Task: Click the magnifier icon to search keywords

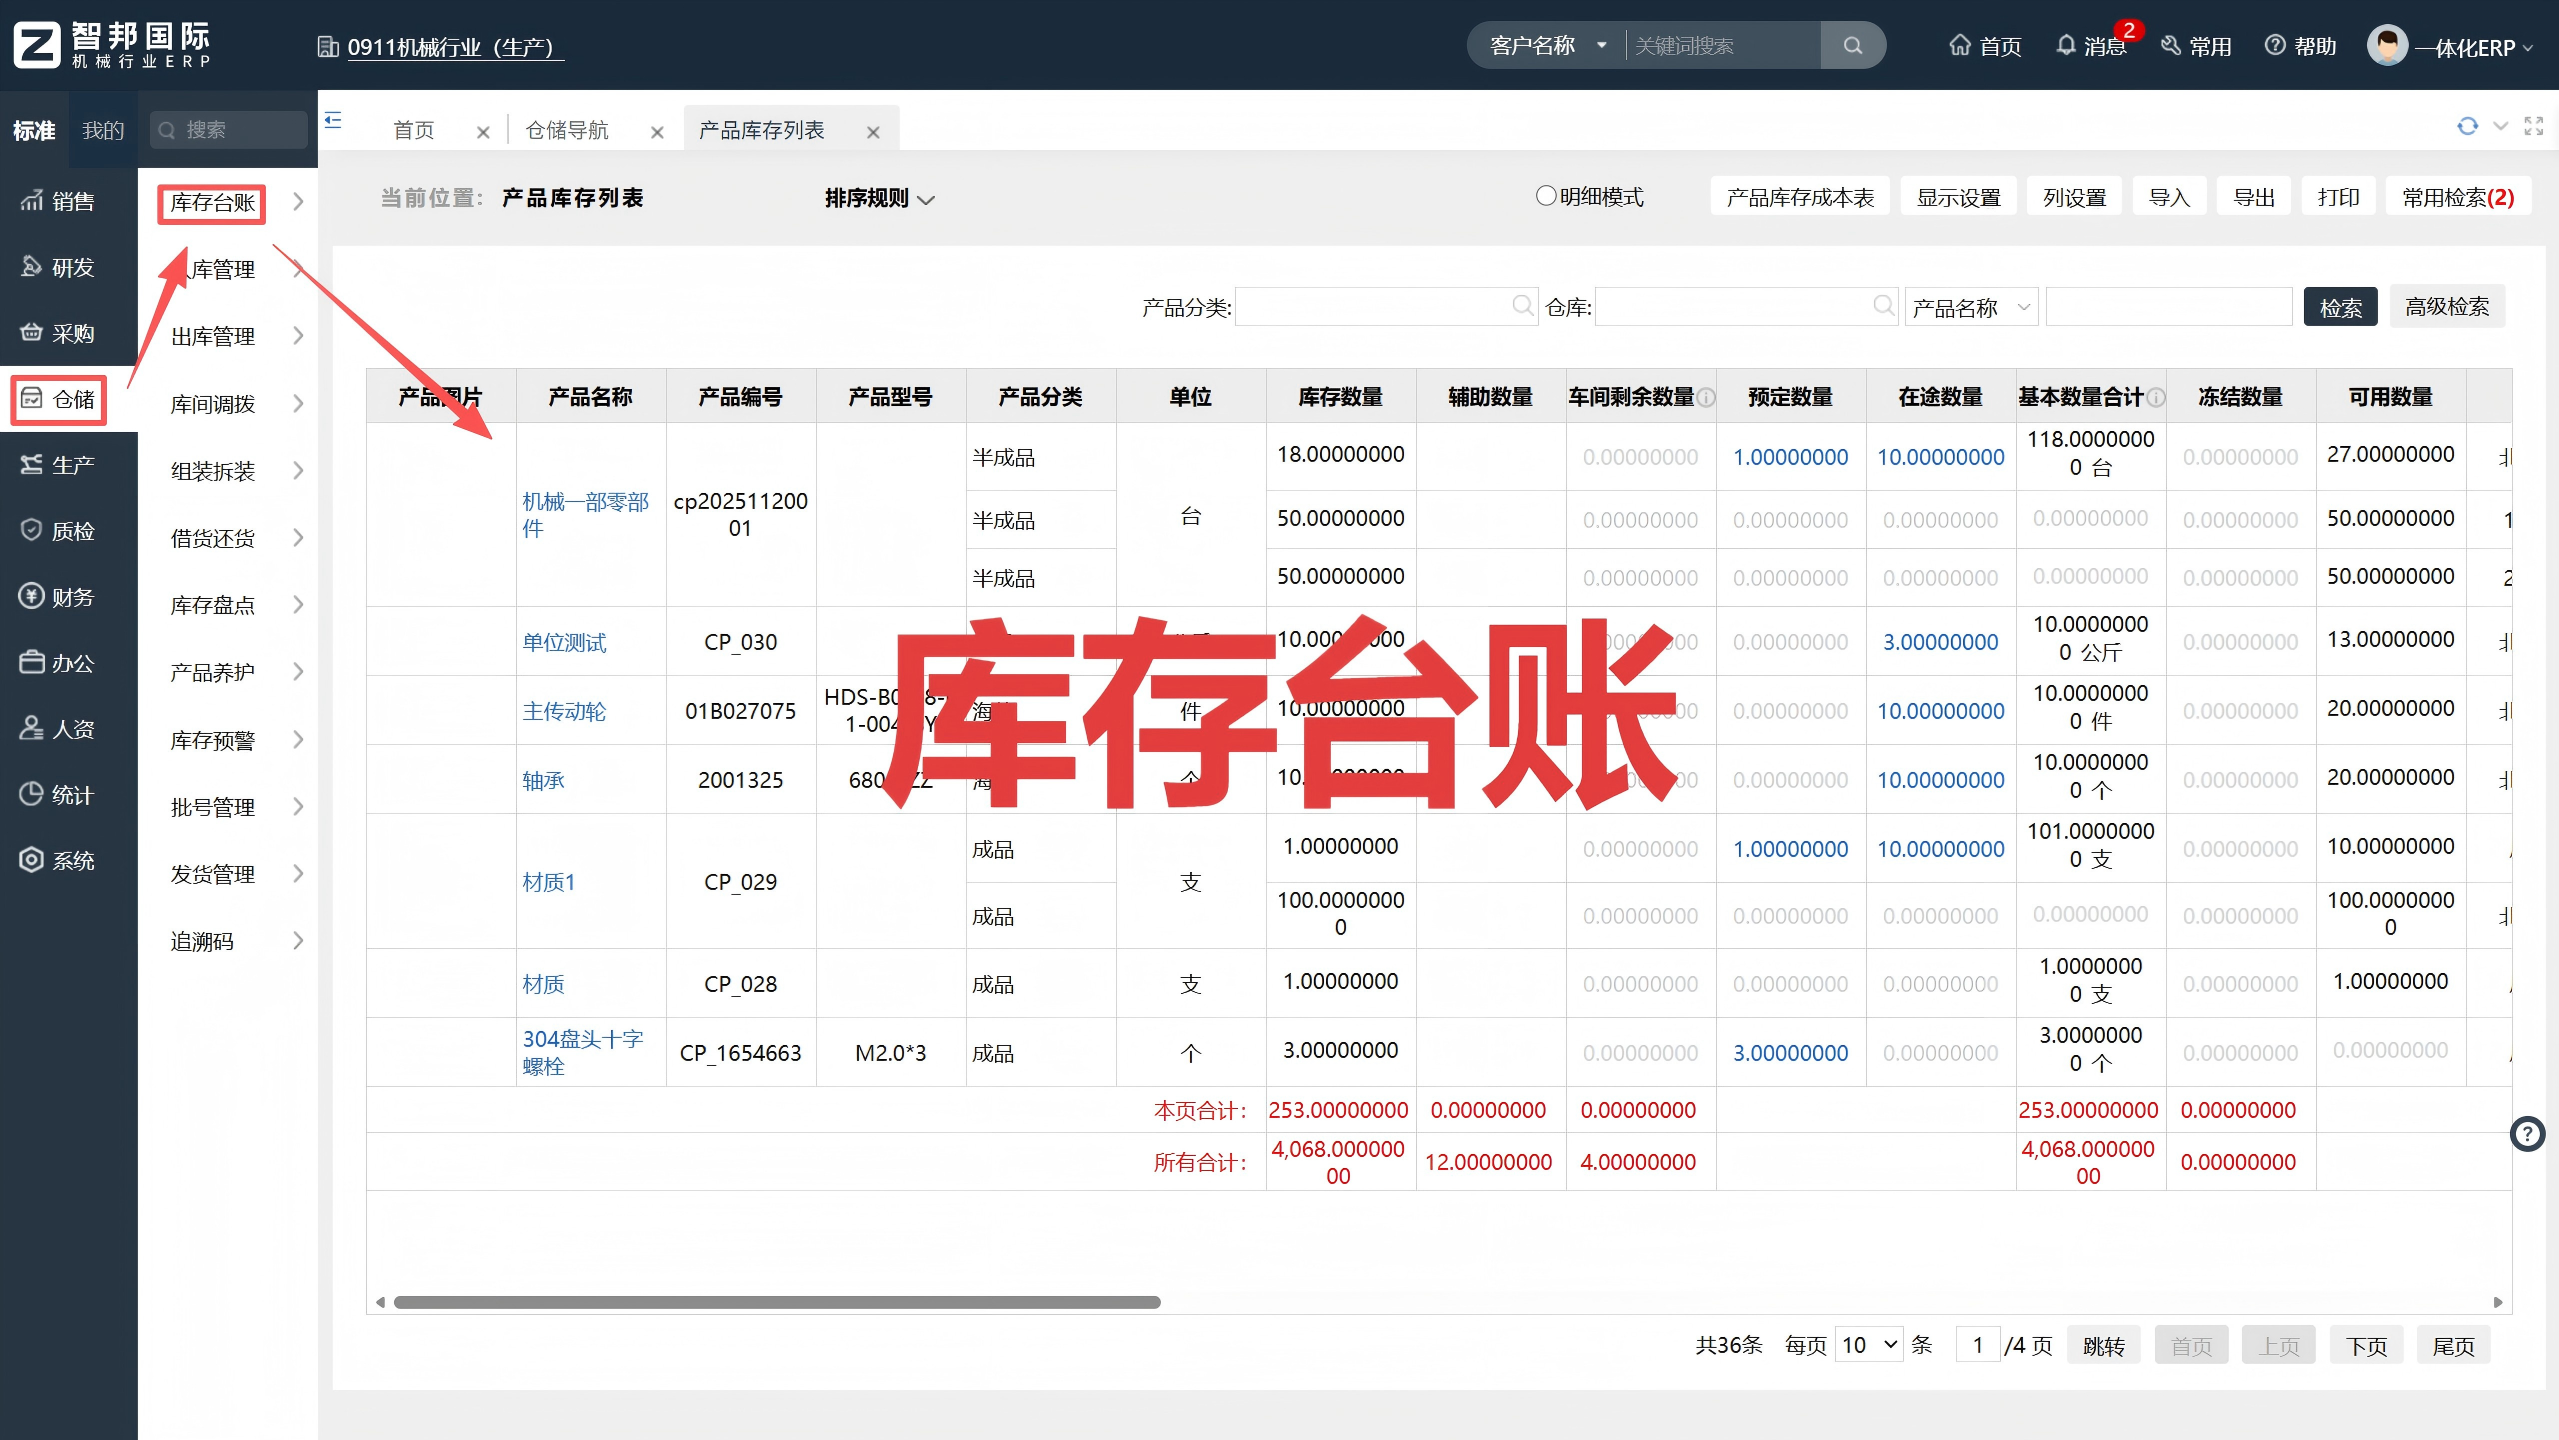Action: (1851, 45)
